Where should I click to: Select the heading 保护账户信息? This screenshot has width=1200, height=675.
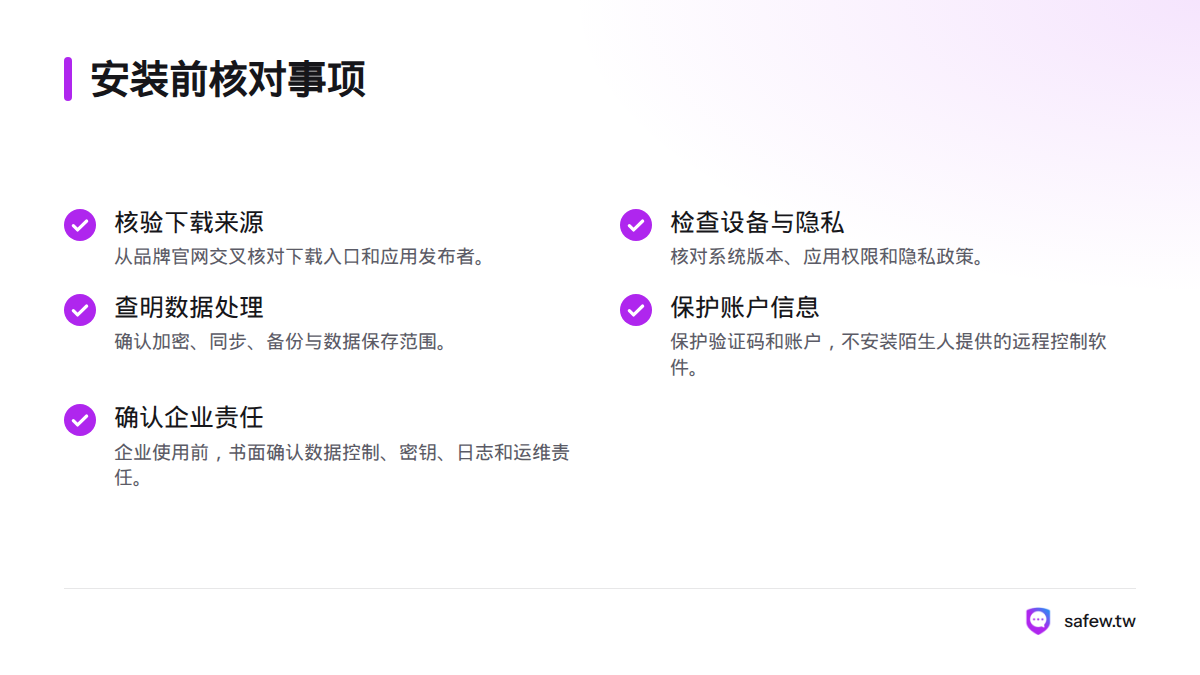(745, 307)
